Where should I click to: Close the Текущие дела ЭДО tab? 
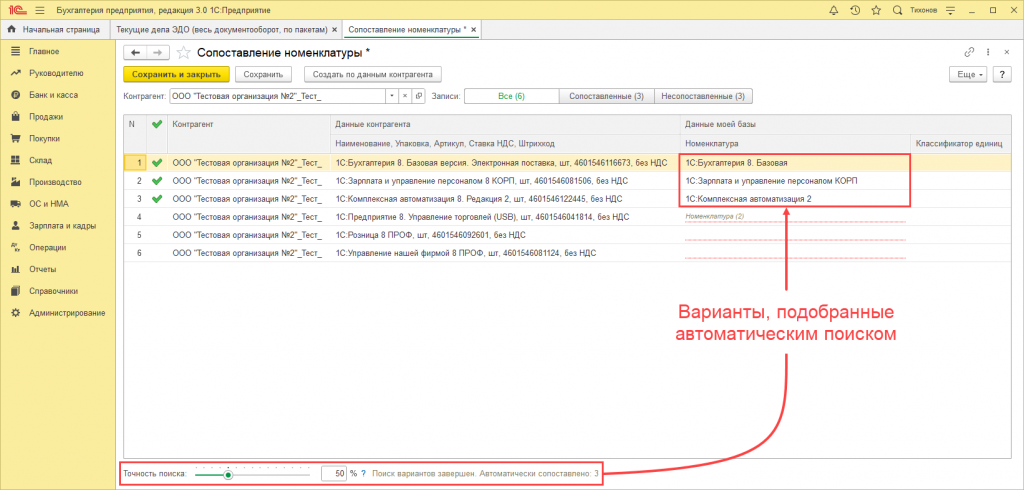coord(334,30)
